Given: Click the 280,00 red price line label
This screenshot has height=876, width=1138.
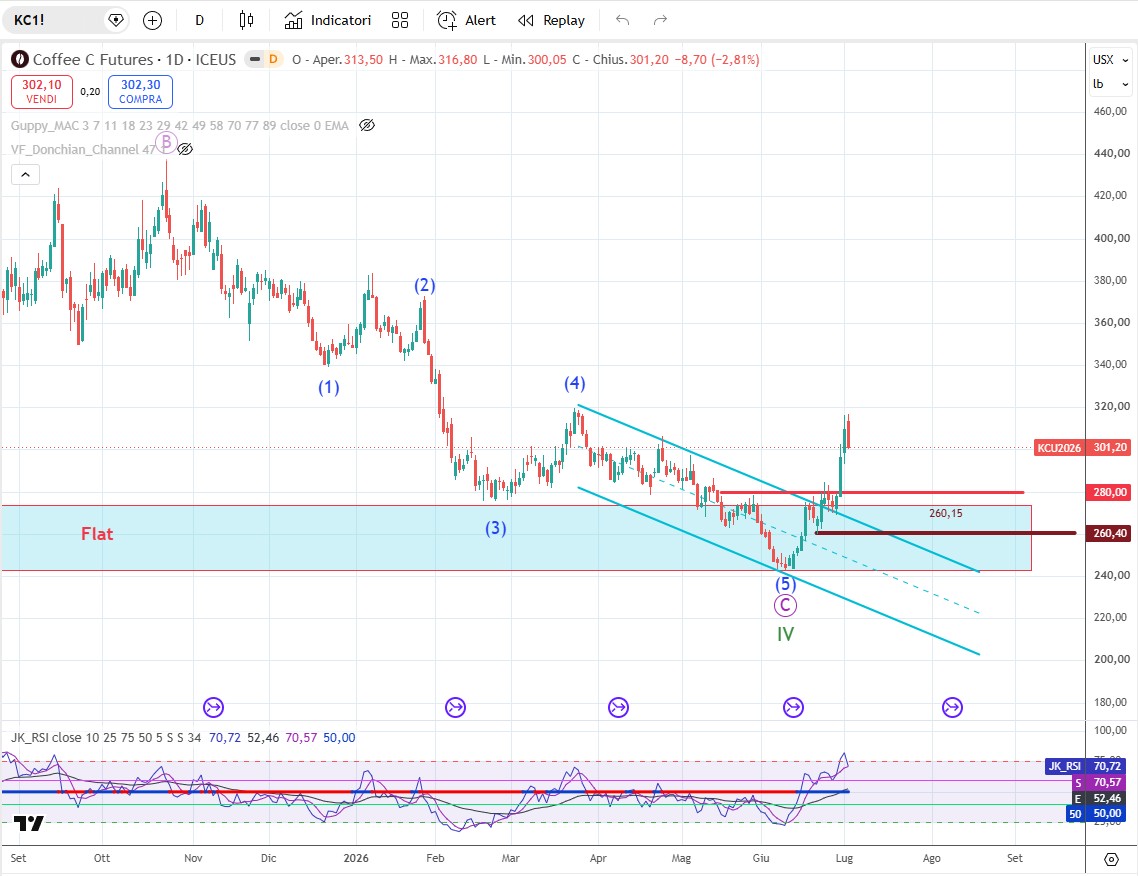Looking at the screenshot, I should pyautogui.click(x=1108, y=492).
